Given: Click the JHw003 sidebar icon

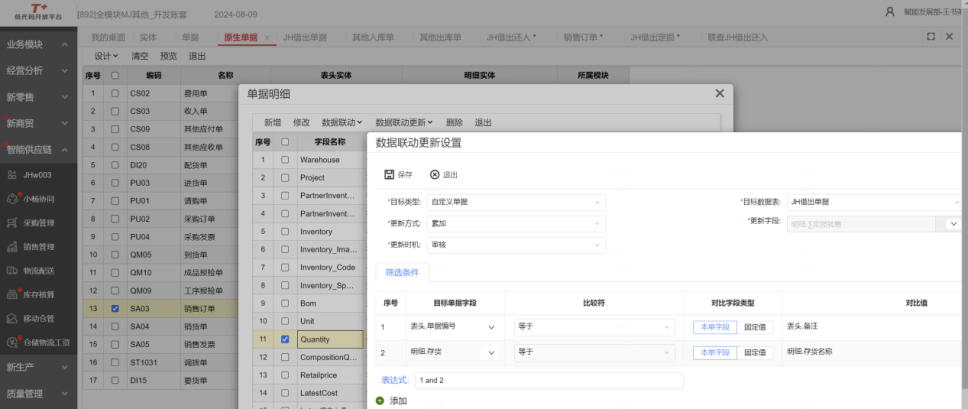Looking at the screenshot, I should (x=12, y=175).
